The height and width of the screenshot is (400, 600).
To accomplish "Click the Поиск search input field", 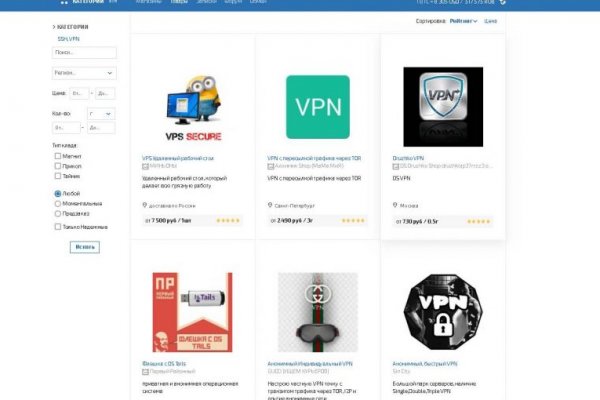I will tap(84, 52).
